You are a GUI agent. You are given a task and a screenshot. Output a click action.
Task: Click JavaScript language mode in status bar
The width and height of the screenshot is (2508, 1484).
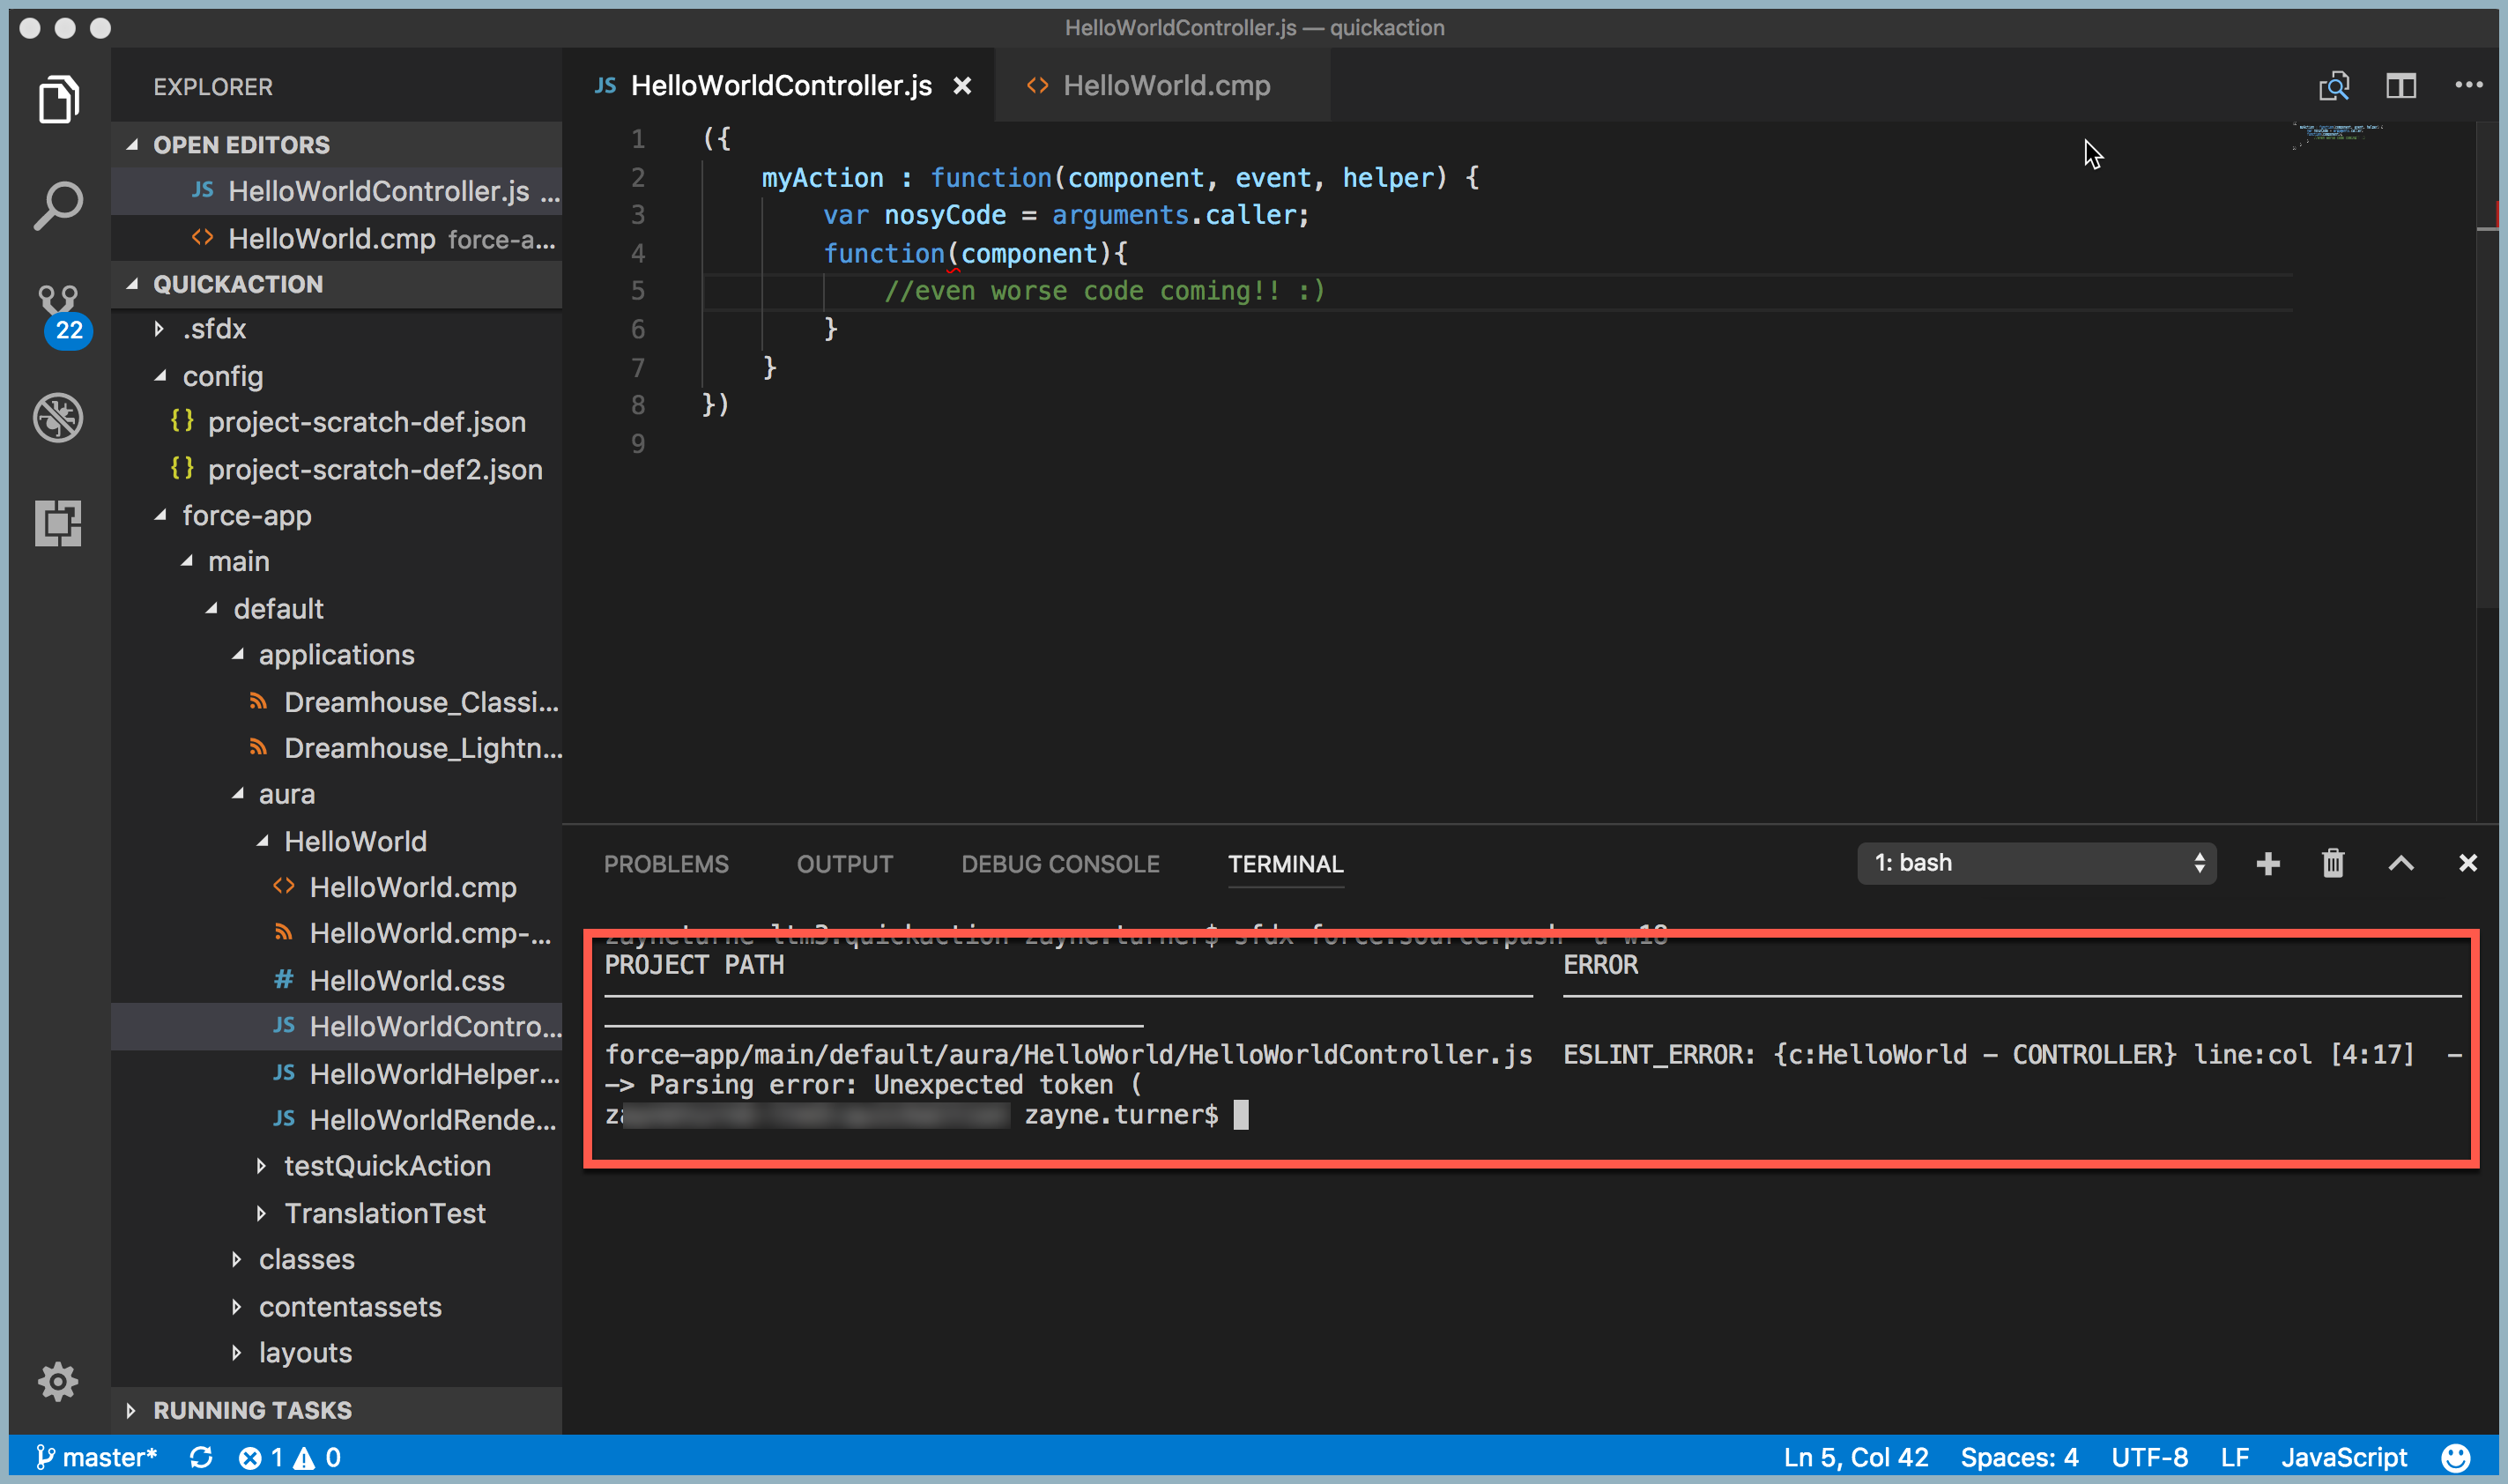[x=2343, y=1457]
